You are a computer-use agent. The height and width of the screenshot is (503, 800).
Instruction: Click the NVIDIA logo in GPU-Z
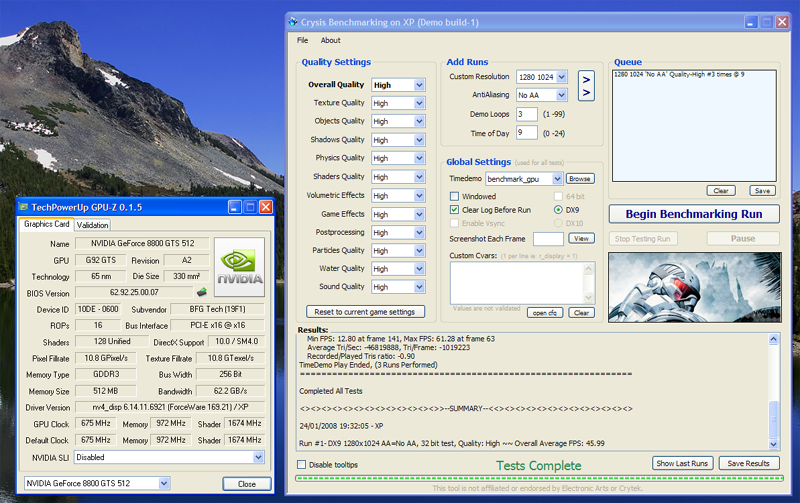click(239, 267)
